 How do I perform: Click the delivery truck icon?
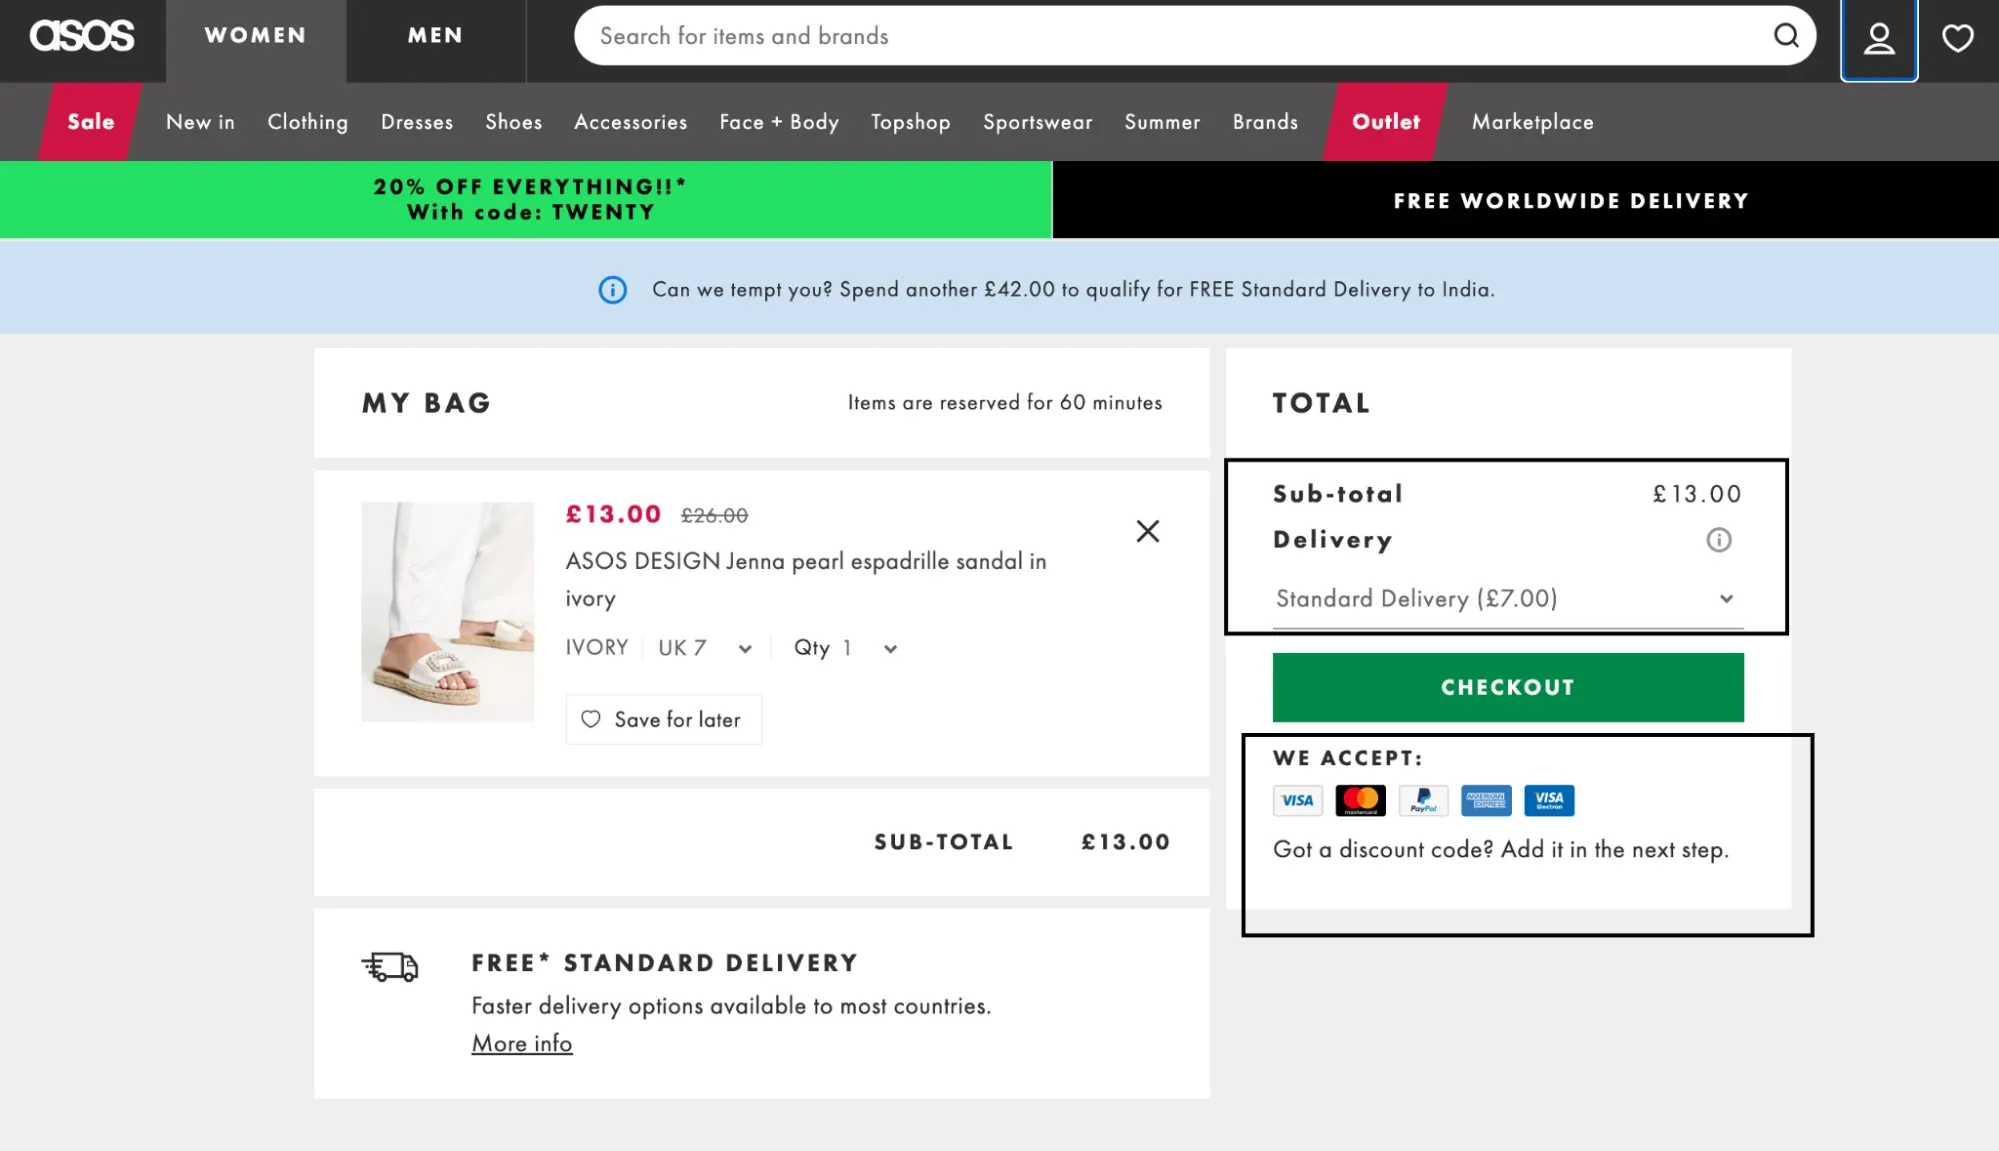pyautogui.click(x=390, y=967)
